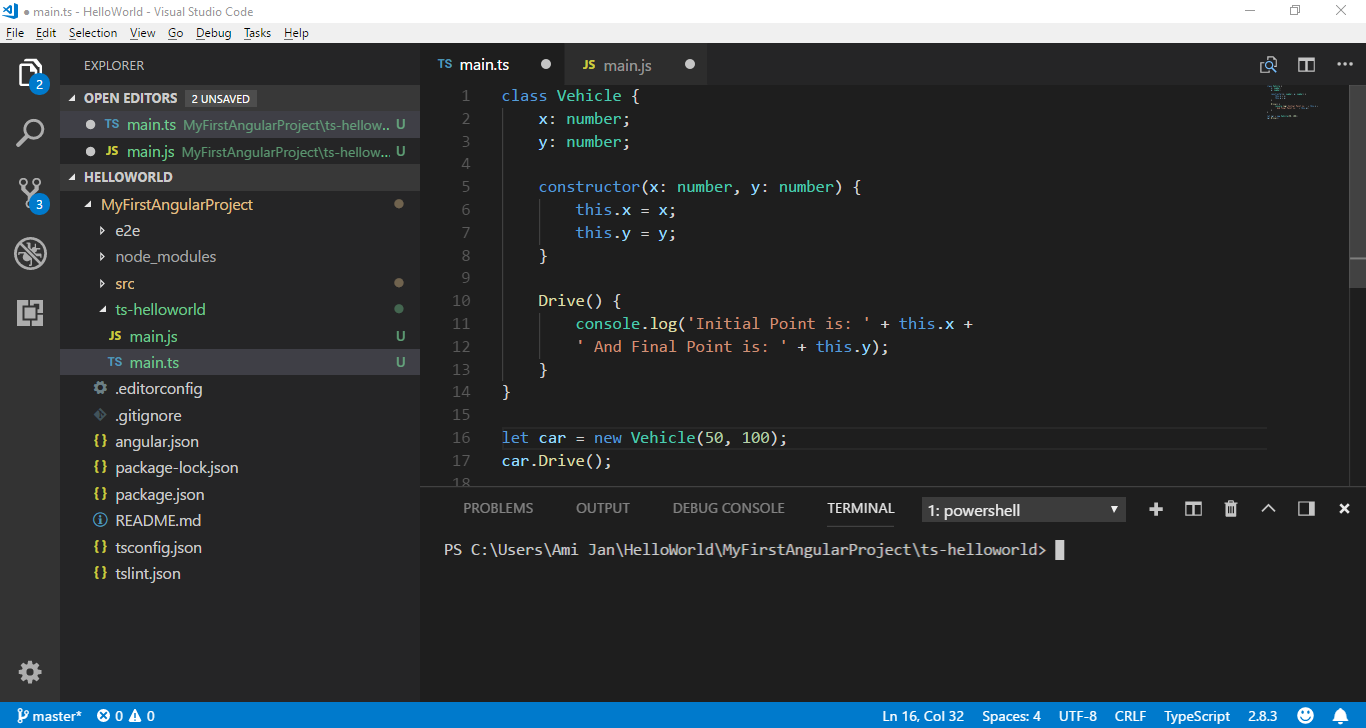
Task: Collapse the MyFirstAngularProject folder
Action: click(x=90, y=204)
